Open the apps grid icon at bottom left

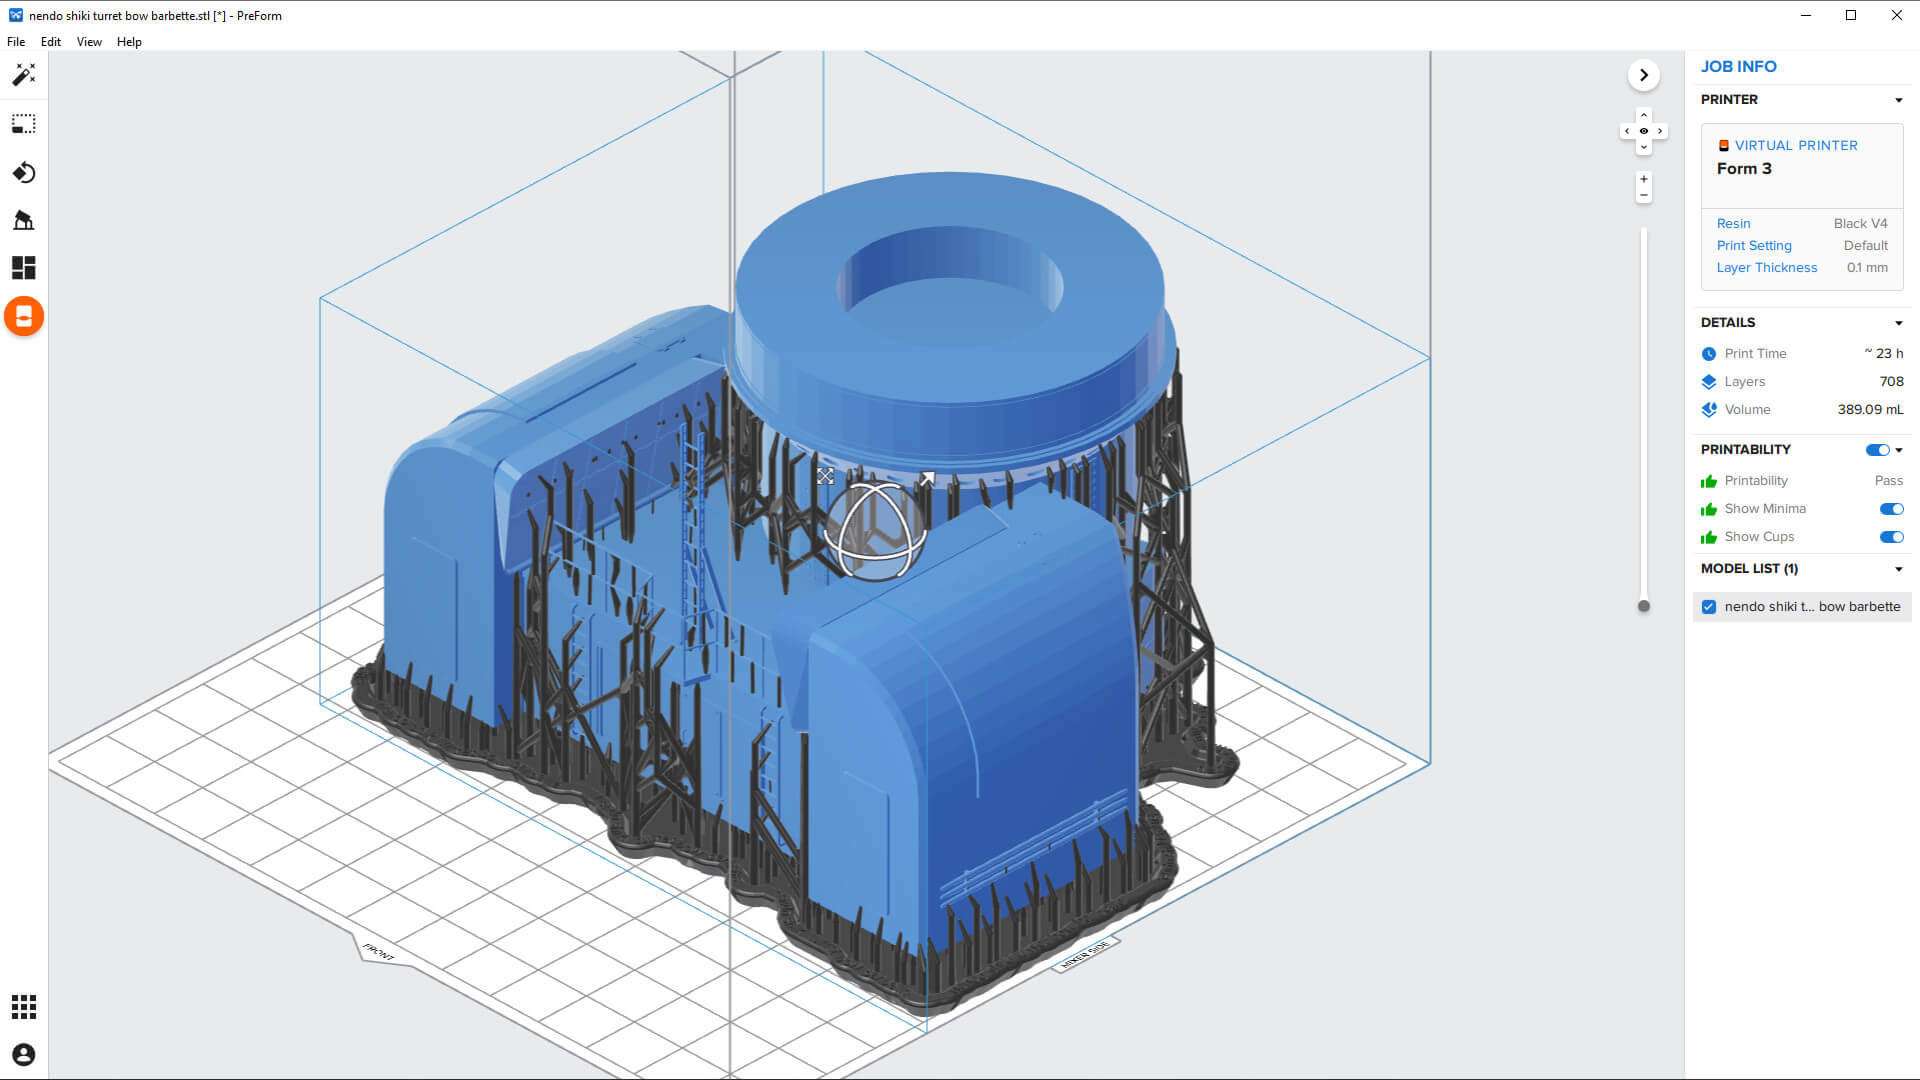click(x=23, y=1007)
